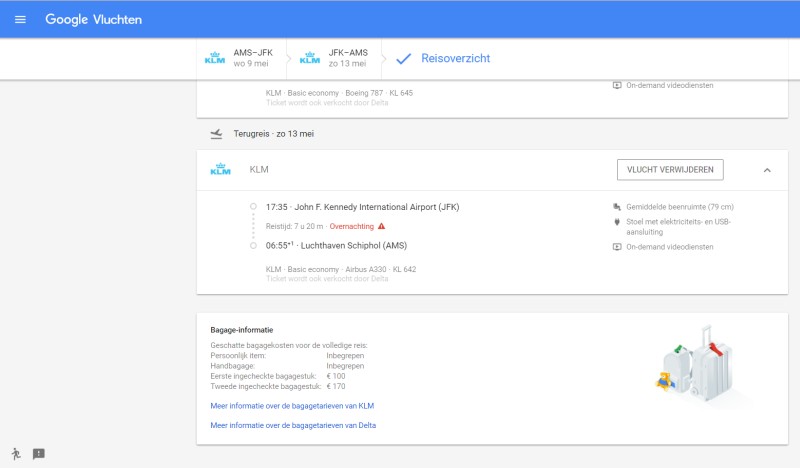Click the return flight on-demand video icon
The height and width of the screenshot is (468, 800).
pos(617,247)
